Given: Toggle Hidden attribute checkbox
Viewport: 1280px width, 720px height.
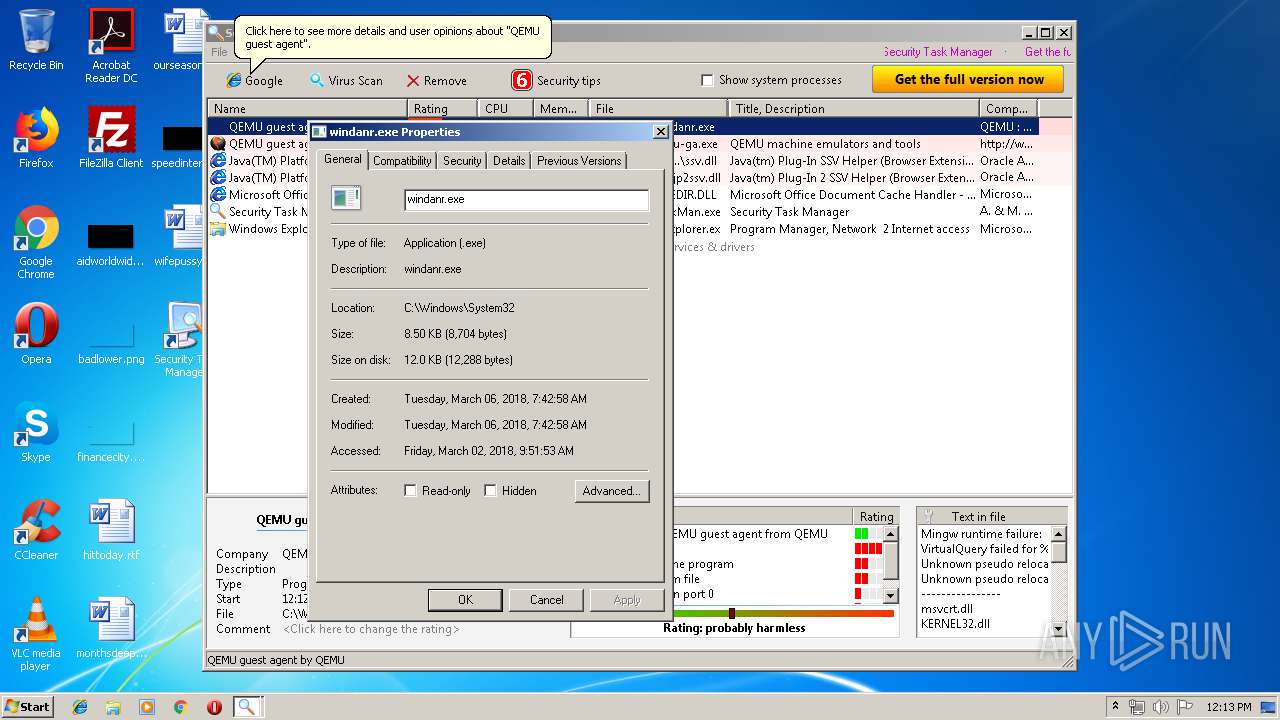Looking at the screenshot, I should click(490, 491).
